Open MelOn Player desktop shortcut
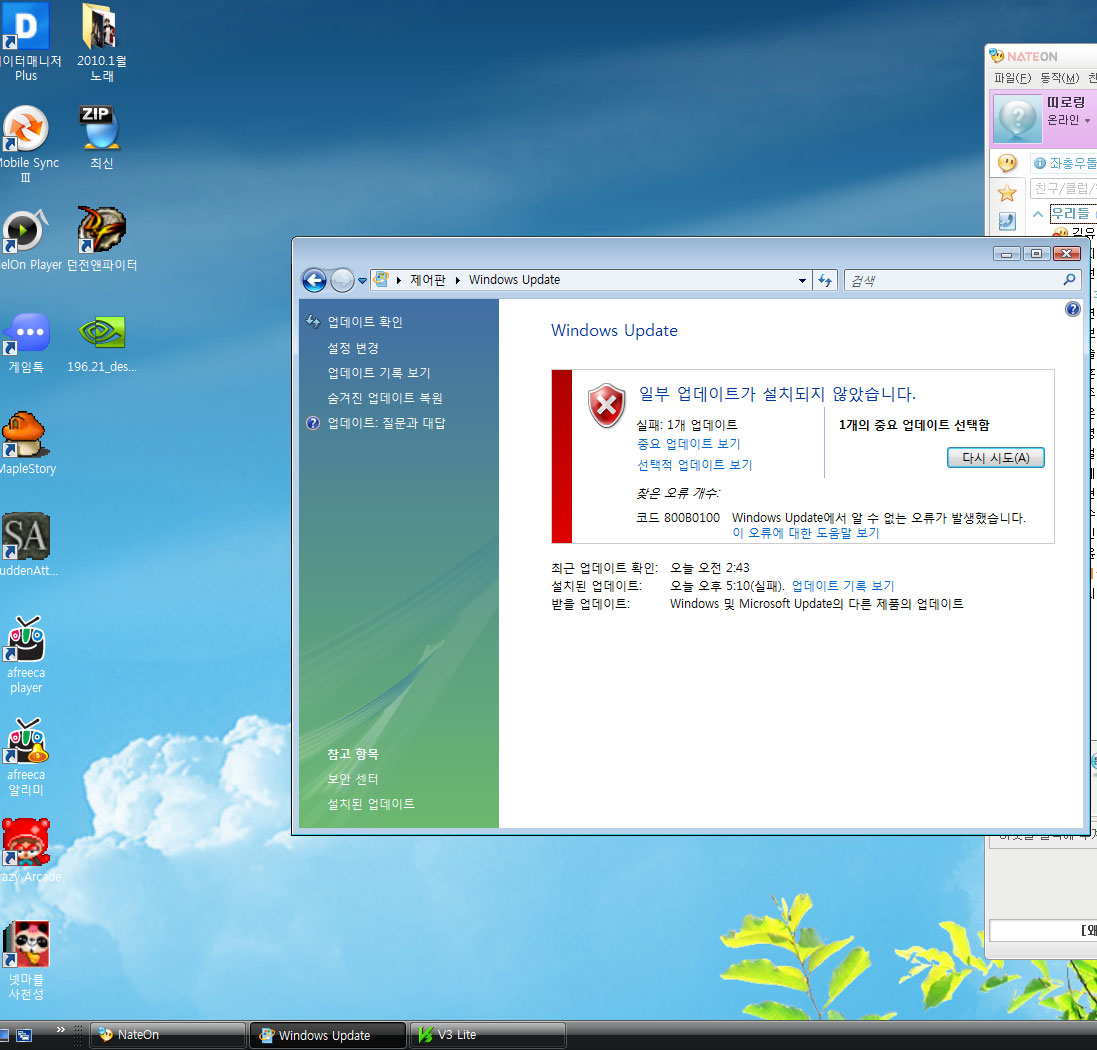1097x1050 pixels. tap(28, 239)
